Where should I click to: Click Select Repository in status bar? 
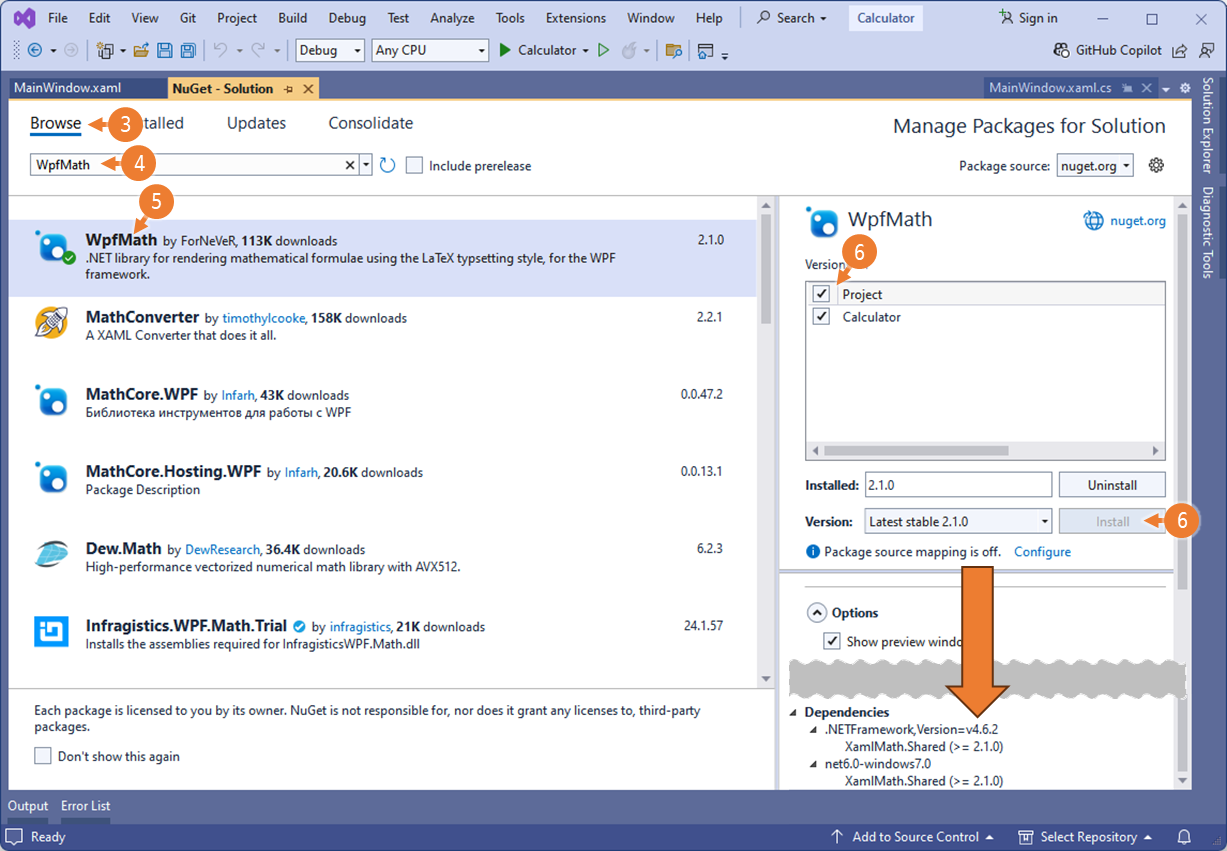[1085, 837]
